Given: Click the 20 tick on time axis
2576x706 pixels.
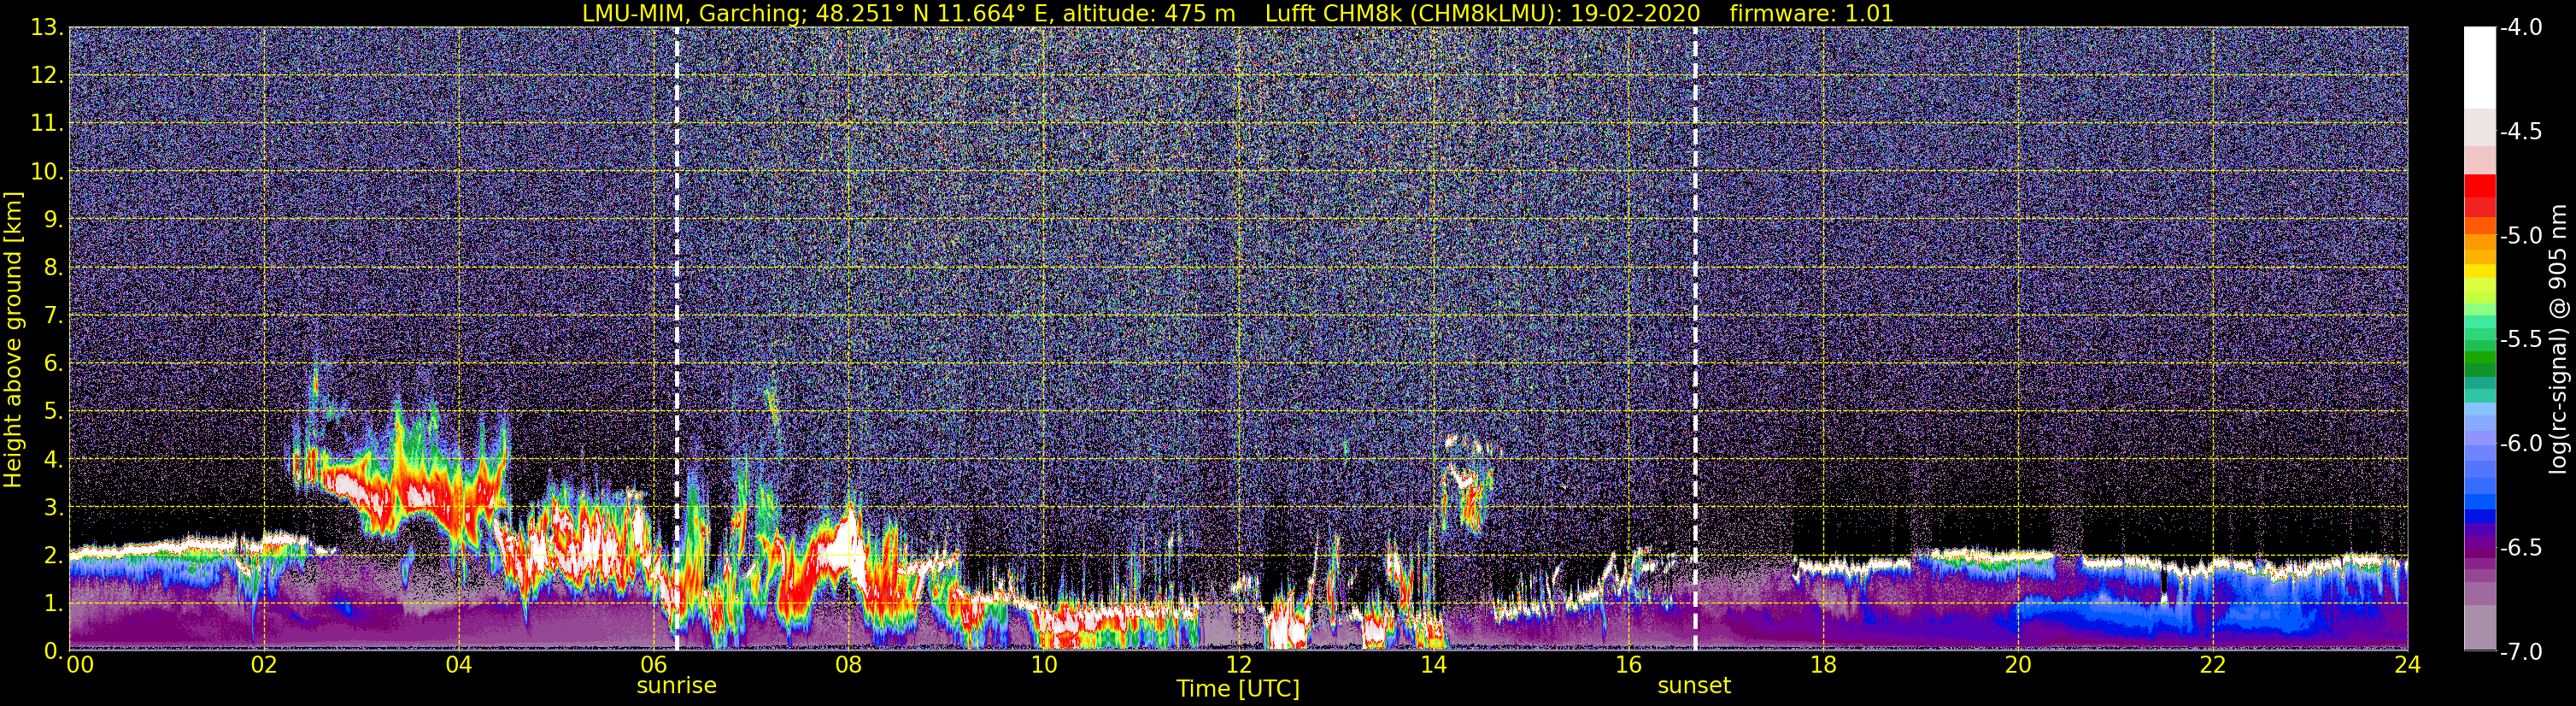Looking at the screenshot, I should pyautogui.click(x=2018, y=665).
